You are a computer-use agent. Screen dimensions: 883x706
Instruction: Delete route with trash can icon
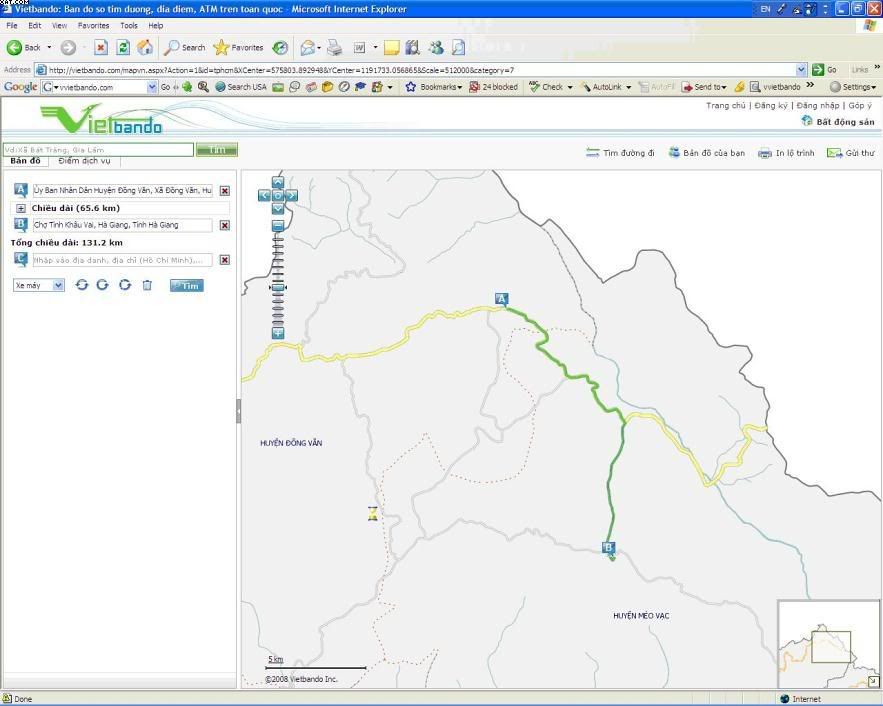pos(147,285)
